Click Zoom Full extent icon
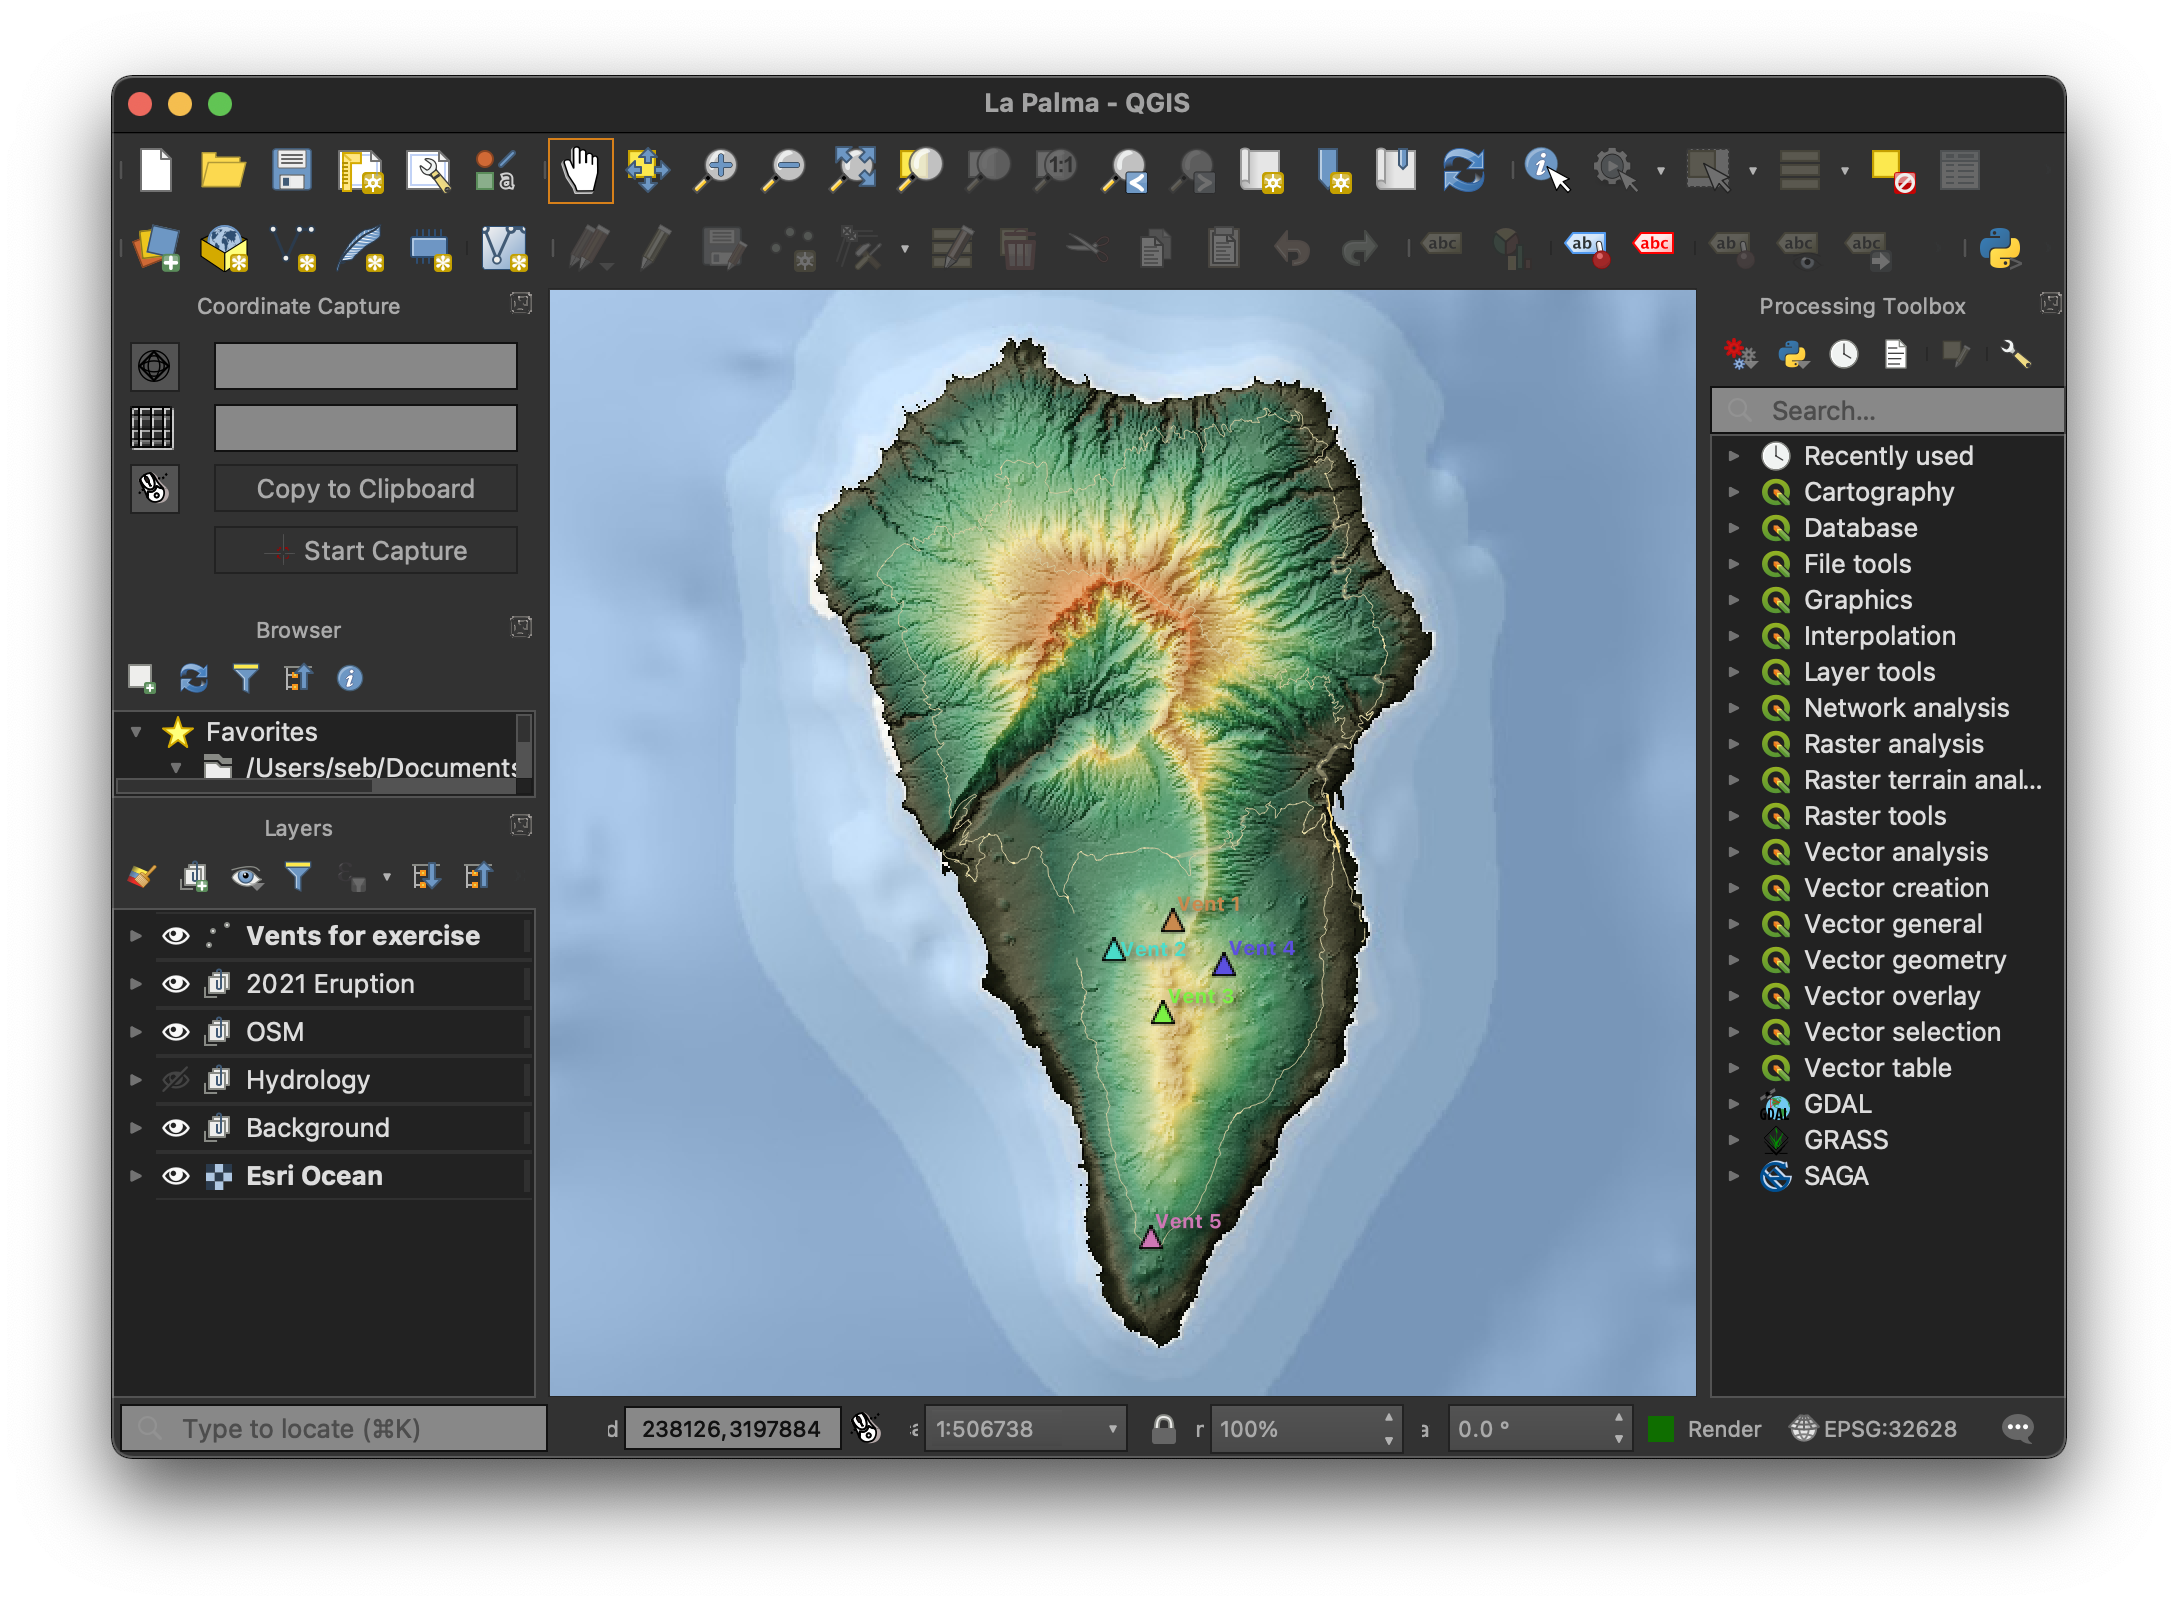This screenshot has height=1606, width=2178. click(x=852, y=170)
